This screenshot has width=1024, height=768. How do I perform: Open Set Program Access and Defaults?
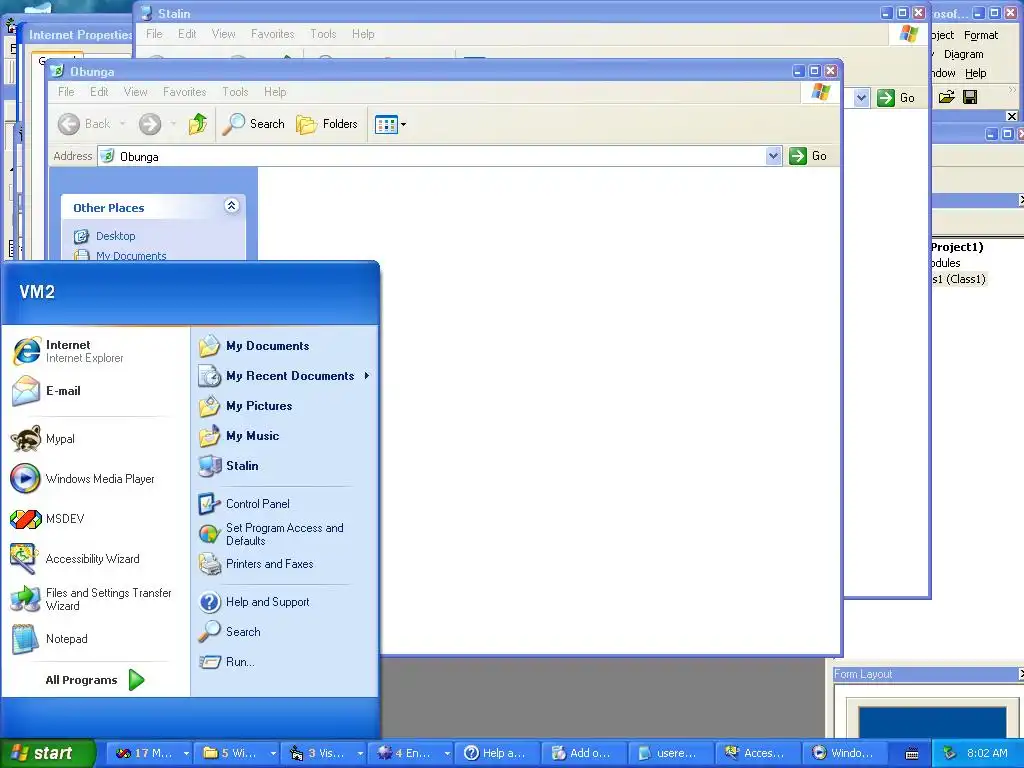click(284, 534)
